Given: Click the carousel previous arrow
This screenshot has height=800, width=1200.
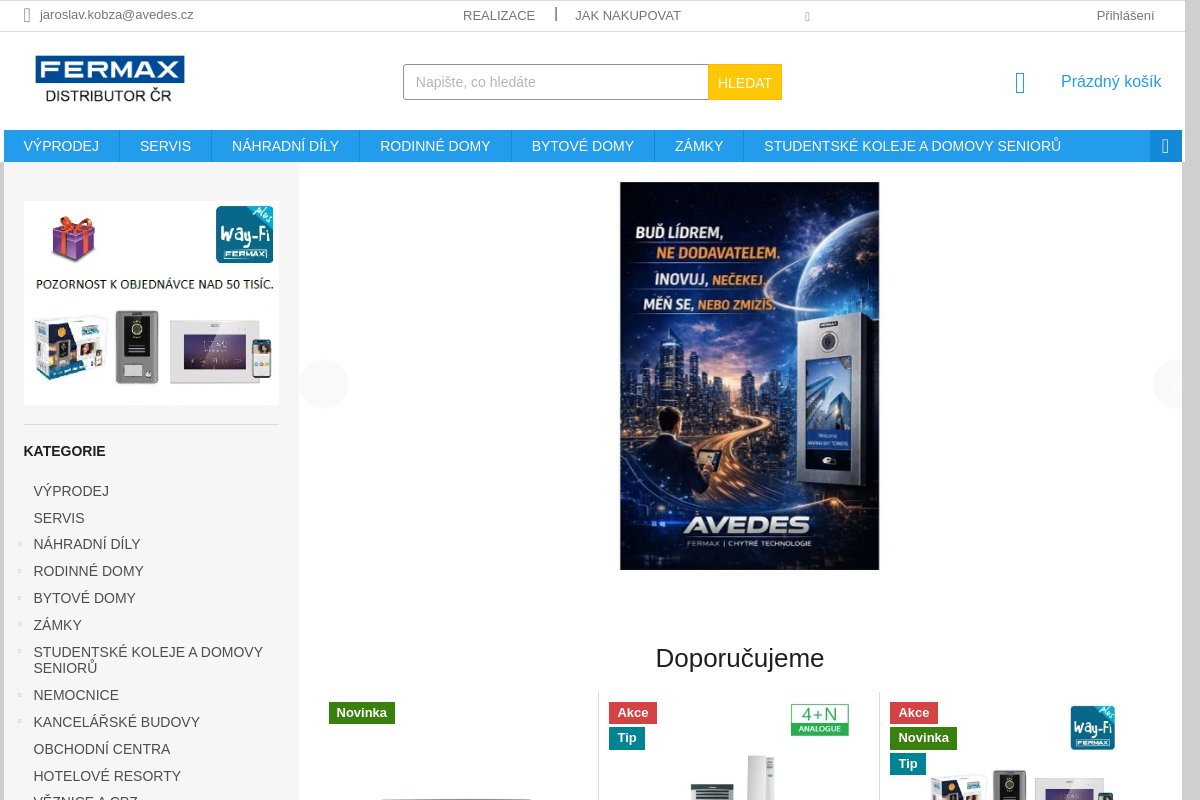Looking at the screenshot, I should (x=323, y=383).
